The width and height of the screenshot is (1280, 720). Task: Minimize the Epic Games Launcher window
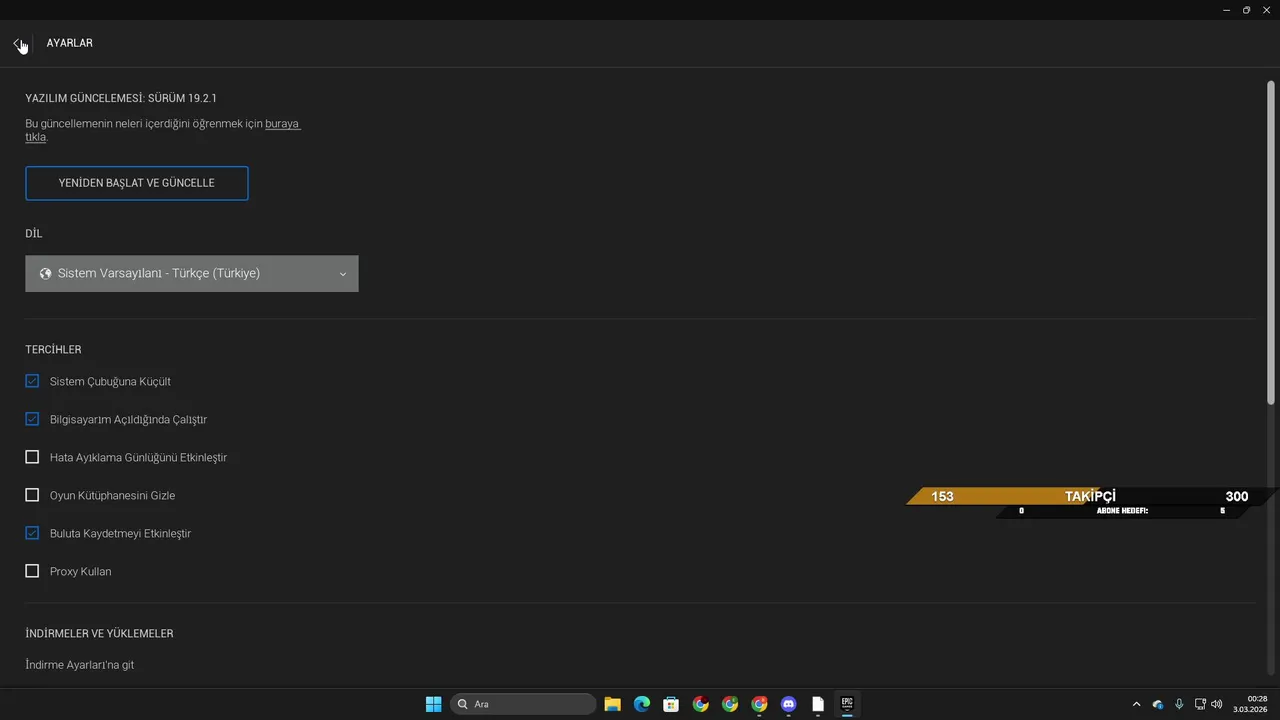[1227, 10]
